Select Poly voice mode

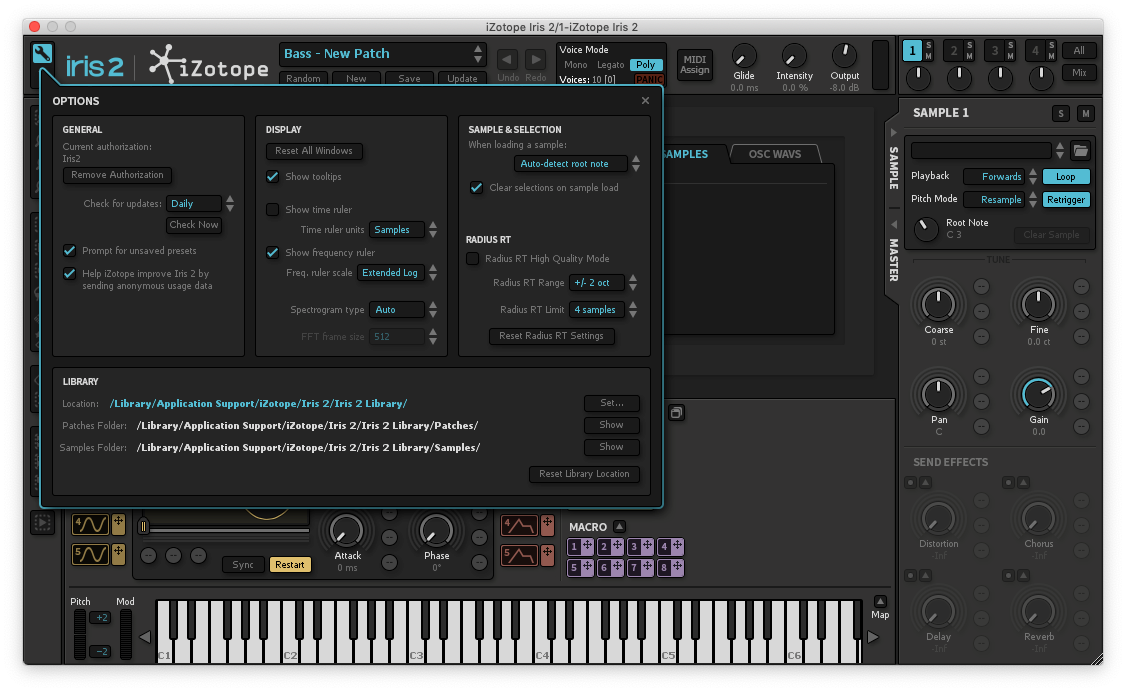click(x=645, y=65)
